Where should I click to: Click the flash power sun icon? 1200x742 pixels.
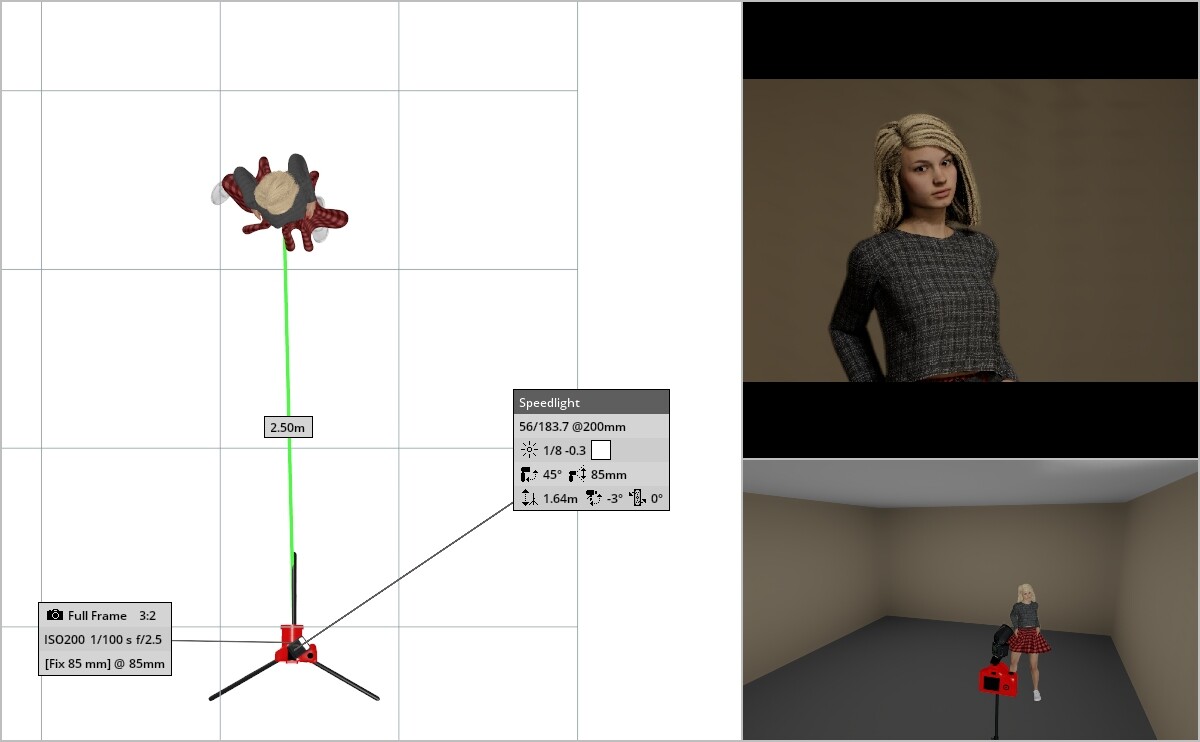pyautogui.click(x=529, y=450)
